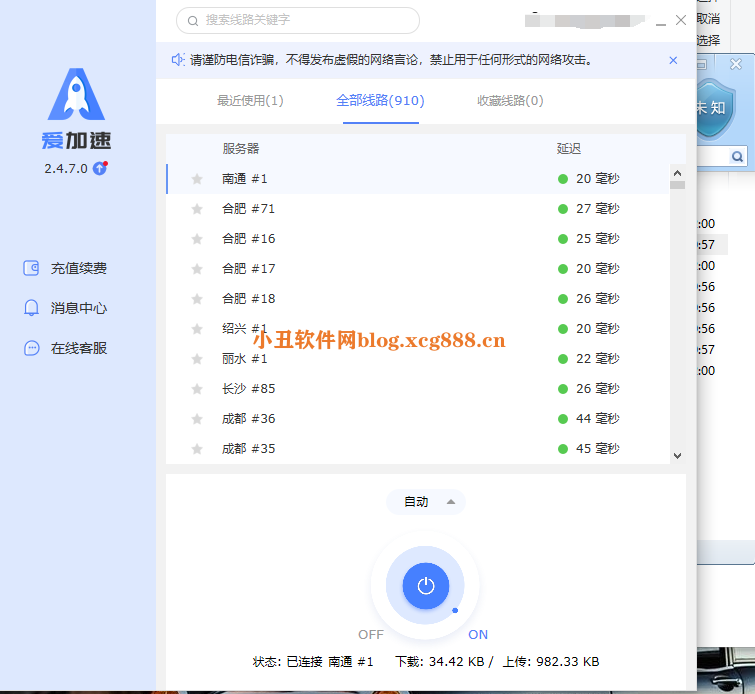
Task: Click the recharge wallet icon
Action: coord(31,268)
